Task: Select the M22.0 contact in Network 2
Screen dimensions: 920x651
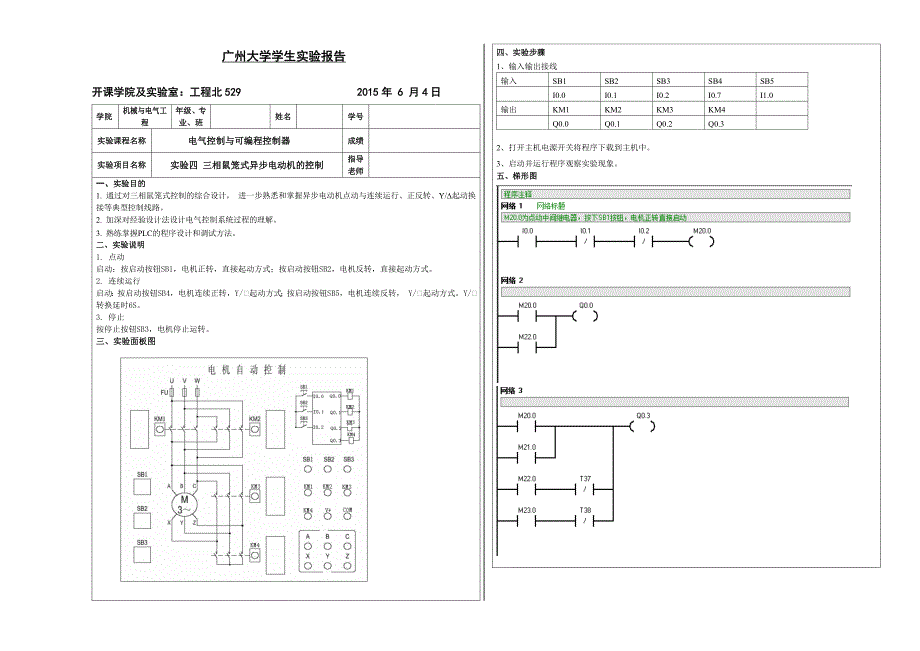Action: (x=528, y=346)
